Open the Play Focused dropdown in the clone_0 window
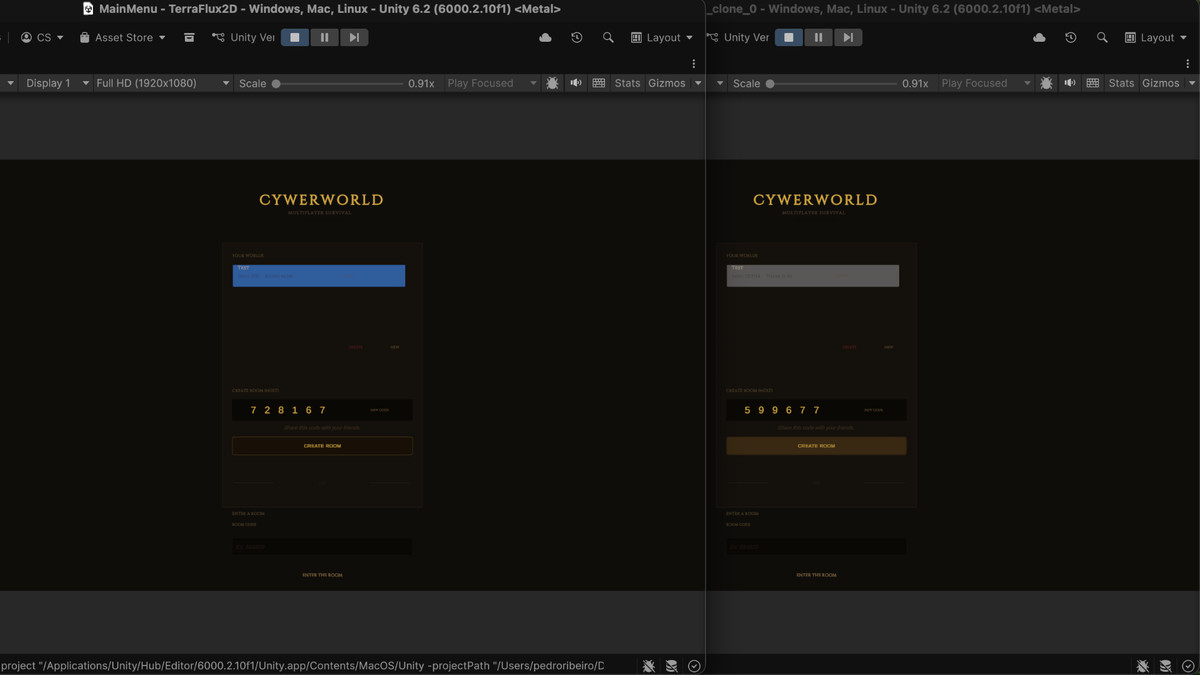Screen dimensions: 1200x675 pyautogui.click(x=985, y=83)
